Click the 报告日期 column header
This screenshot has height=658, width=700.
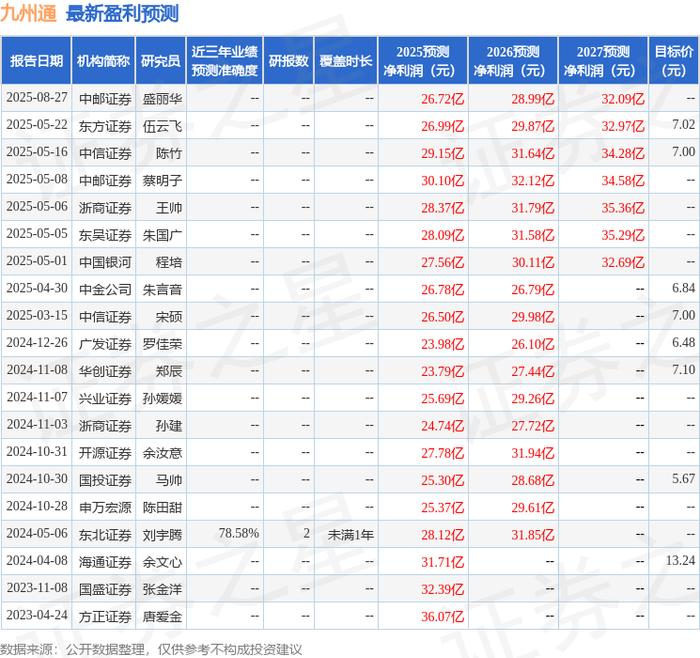pyautogui.click(x=36, y=61)
